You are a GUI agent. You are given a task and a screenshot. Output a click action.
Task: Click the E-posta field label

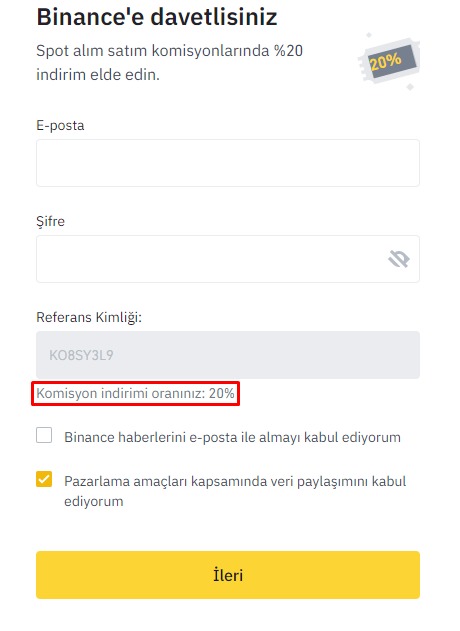(x=60, y=126)
